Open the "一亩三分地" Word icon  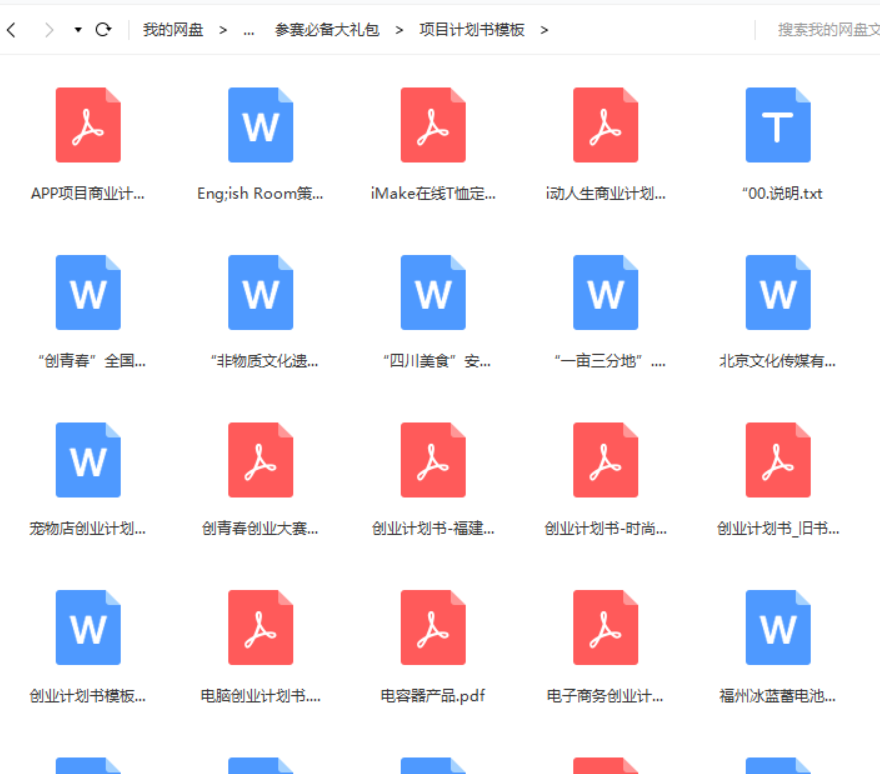[x=606, y=292]
